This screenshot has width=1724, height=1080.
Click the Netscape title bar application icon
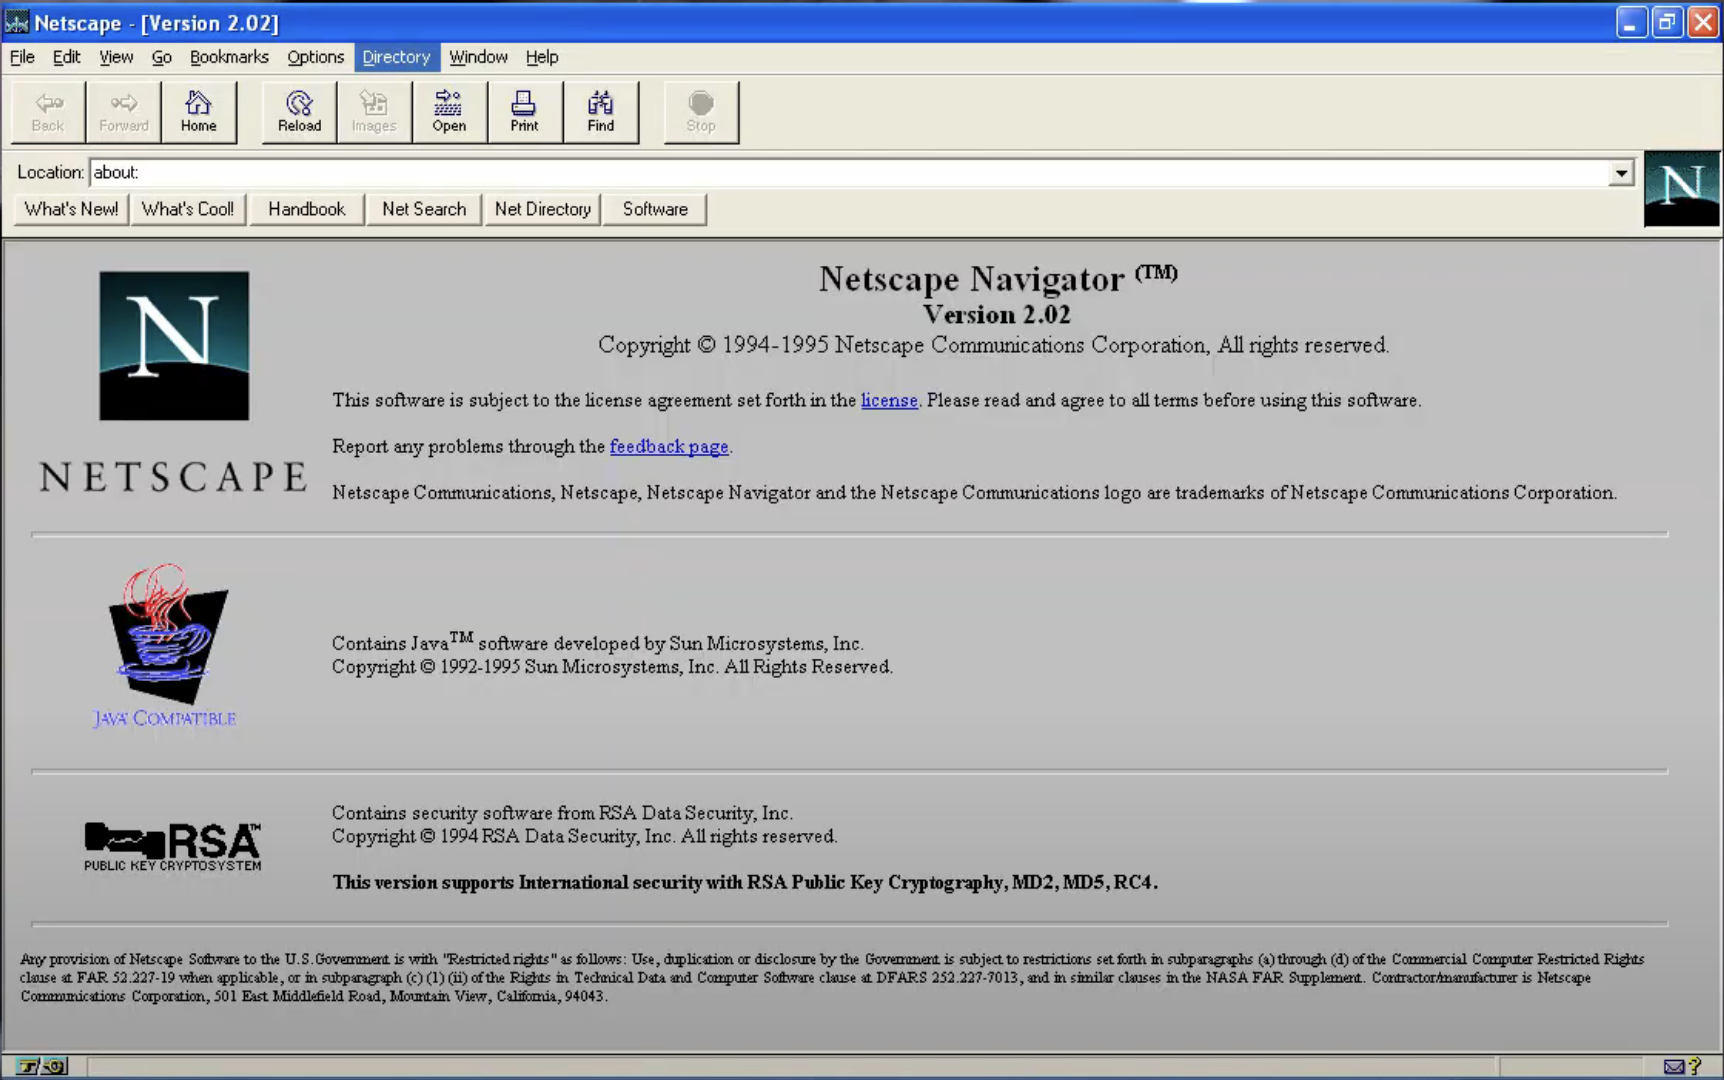click(17, 22)
